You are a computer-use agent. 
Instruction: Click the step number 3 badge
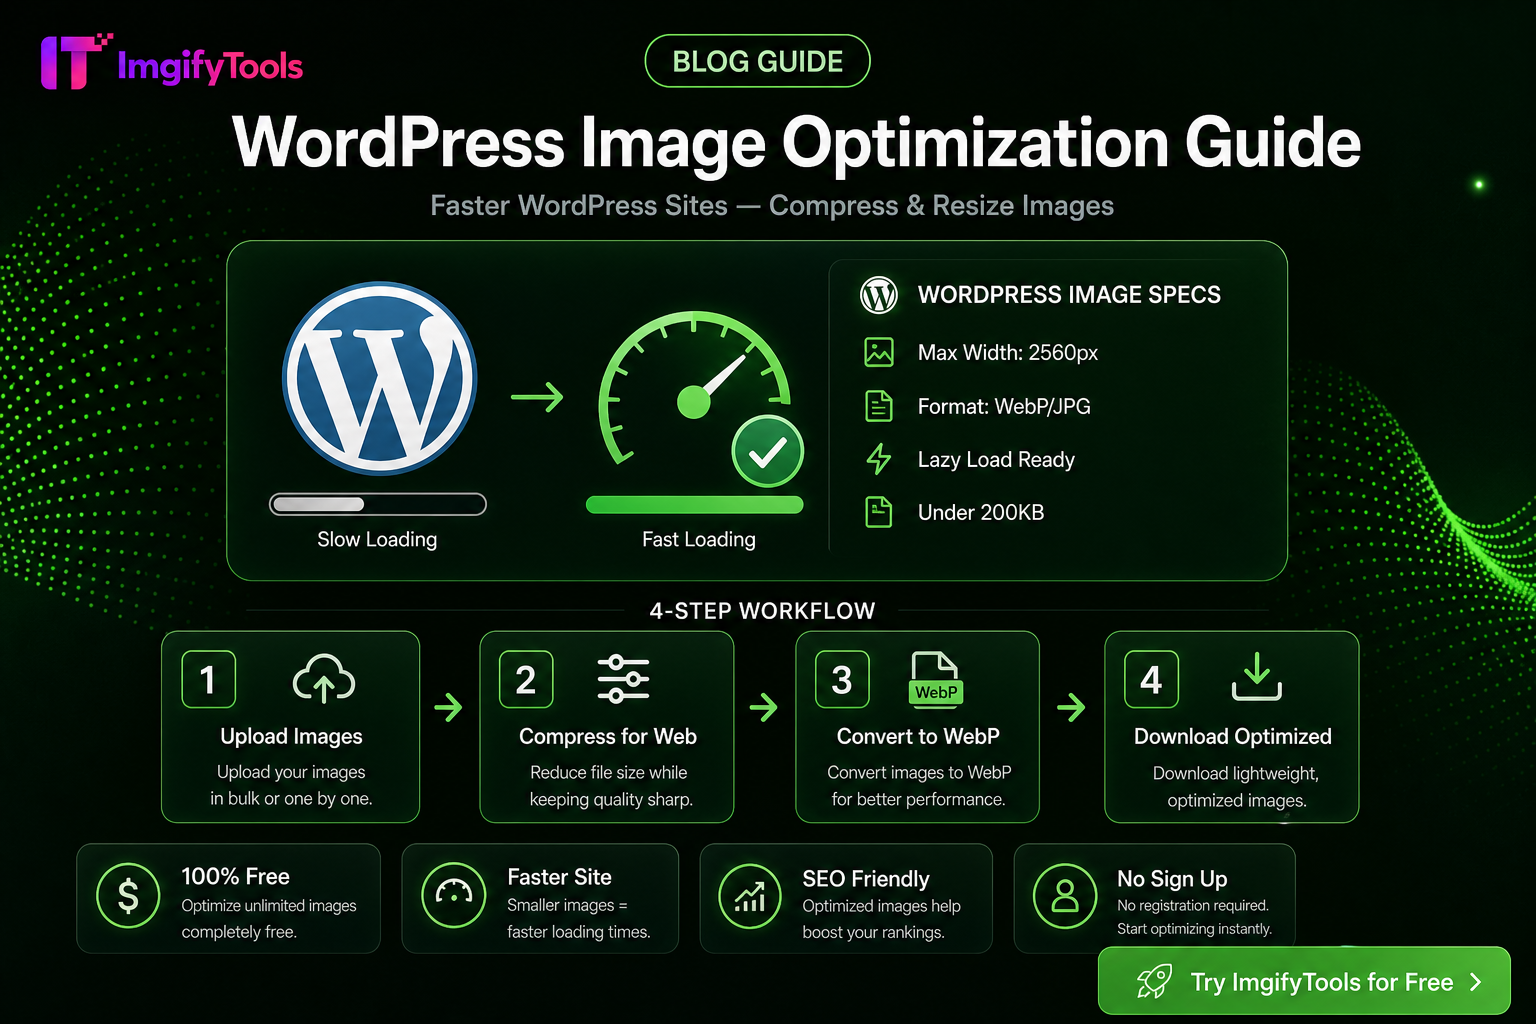pyautogui.click(x=842, y=679)
